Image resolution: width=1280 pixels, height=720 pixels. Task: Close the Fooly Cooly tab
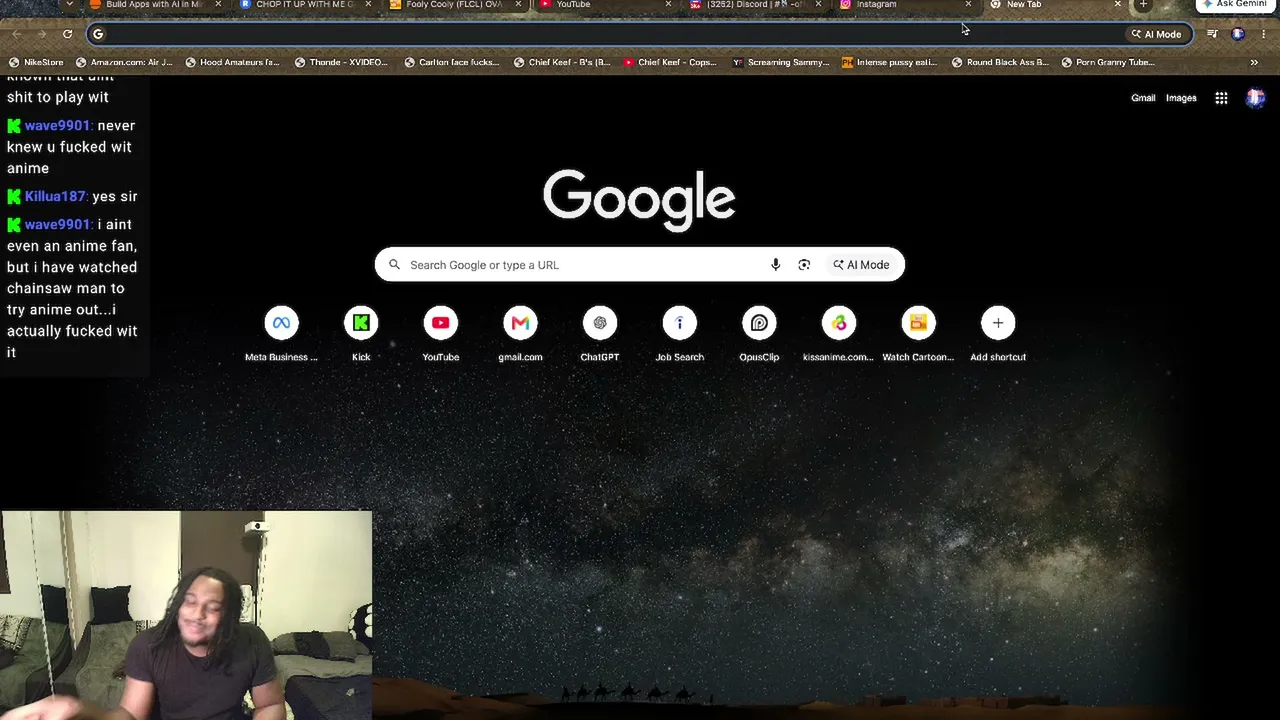518,4
